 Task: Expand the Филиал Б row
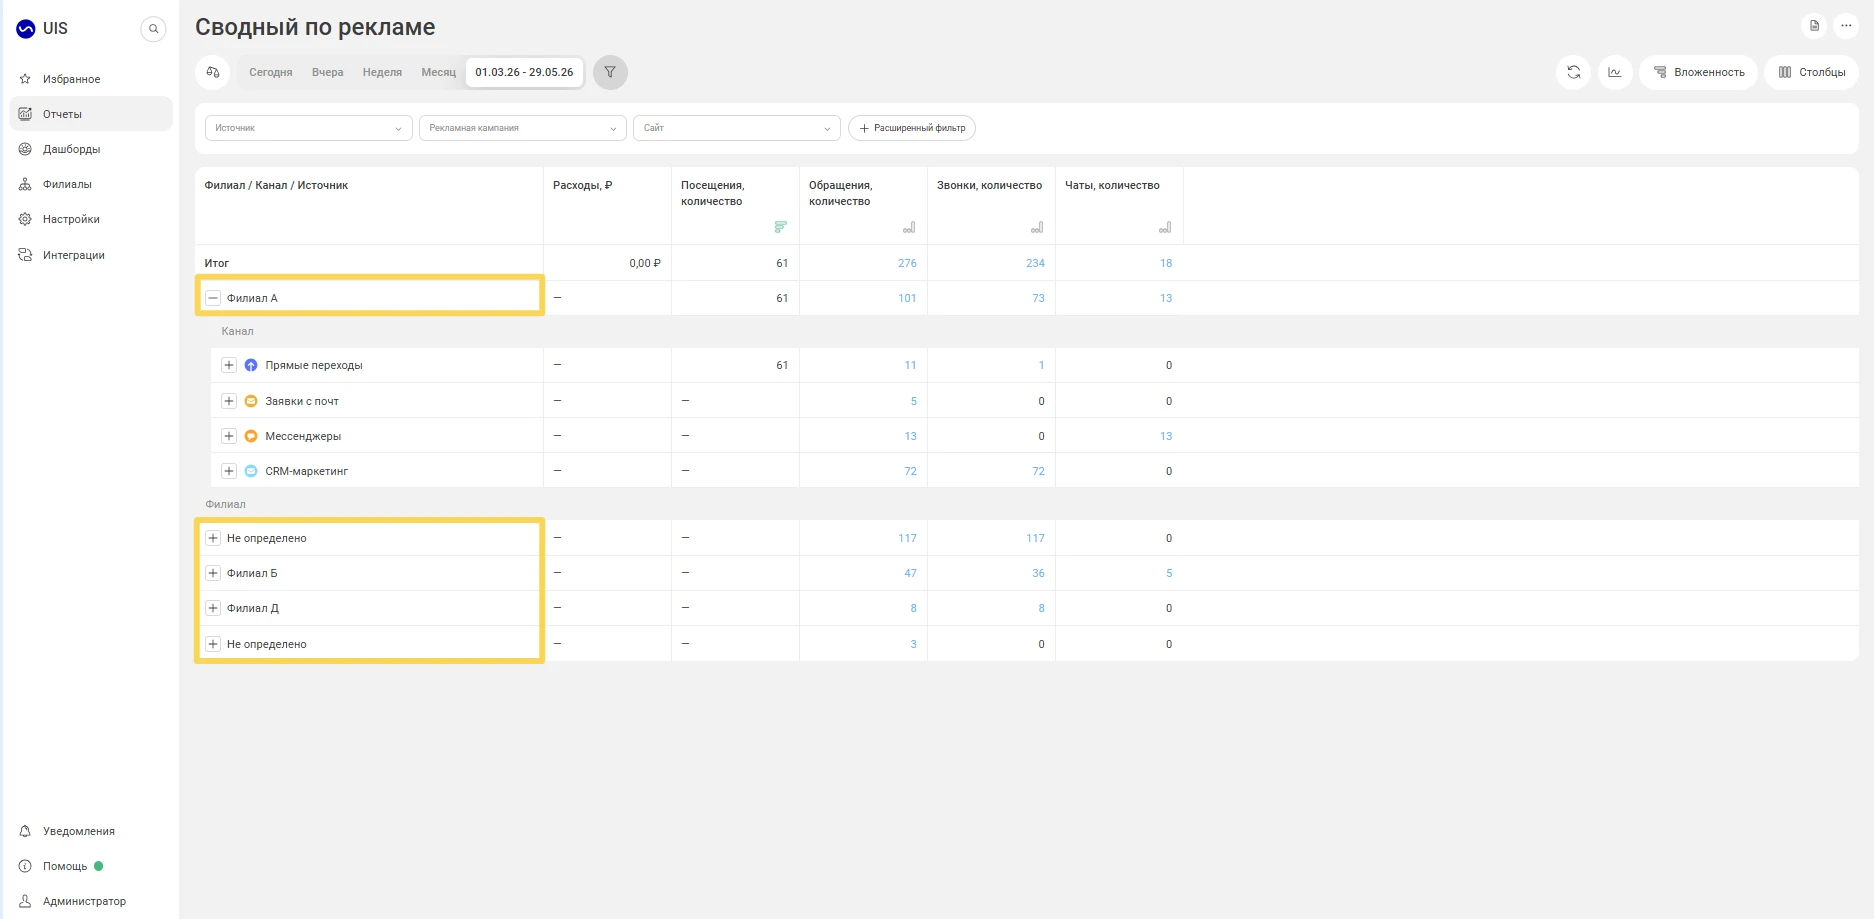click(213, 573)
